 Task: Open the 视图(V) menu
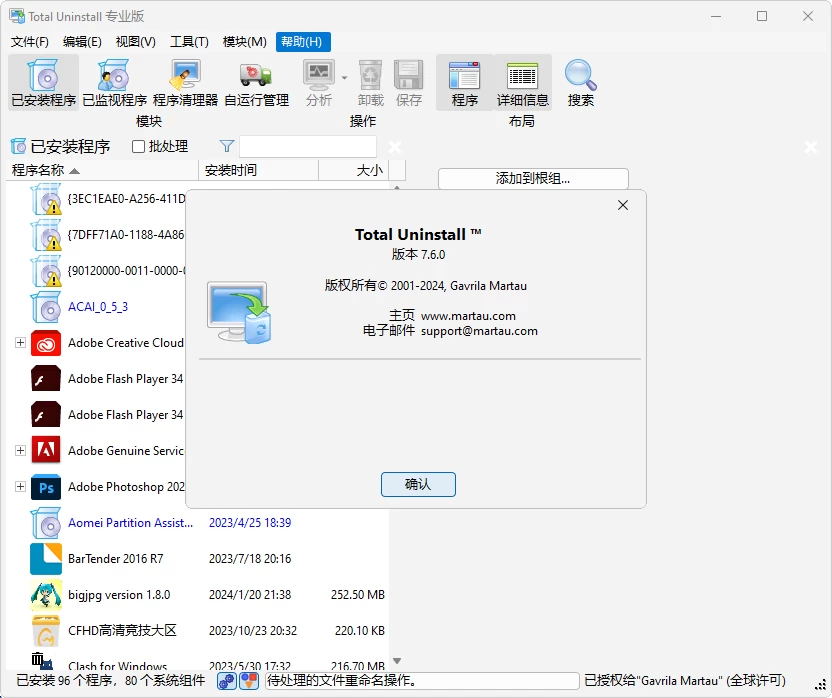click(136, 42)
